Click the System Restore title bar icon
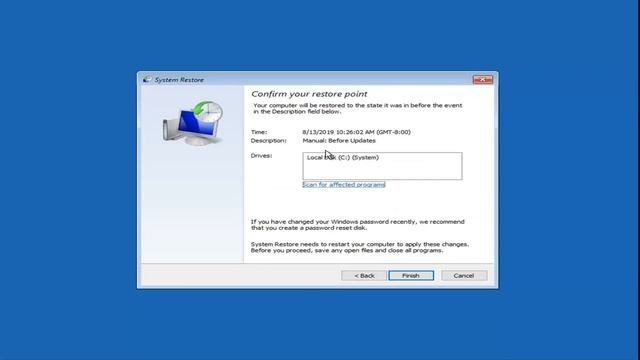This screenshot has width=640, height=360. pos(147,79)
